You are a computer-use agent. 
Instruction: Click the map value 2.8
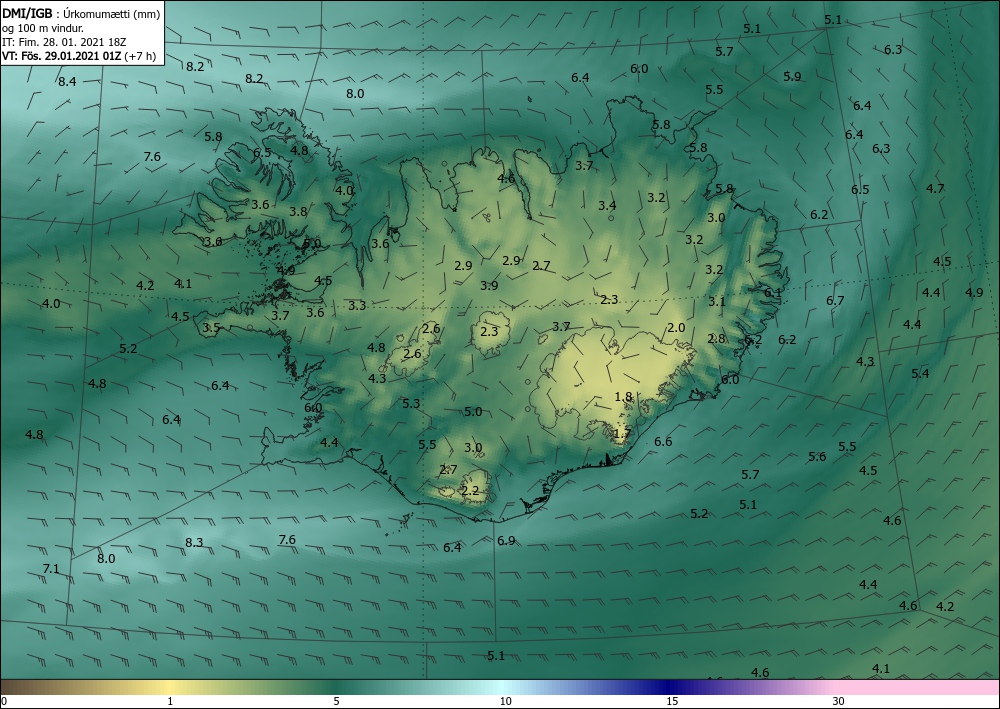click(x=716, y=339)
